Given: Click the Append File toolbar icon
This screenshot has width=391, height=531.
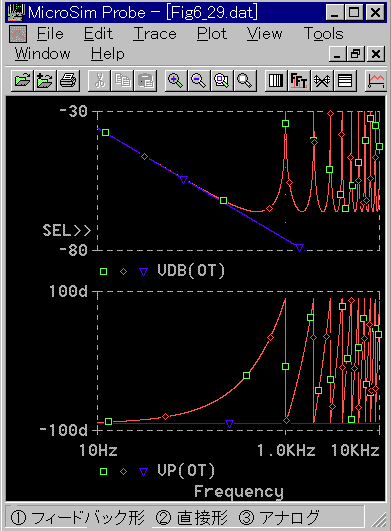Looking at the screenshot, I should [x=45, y=81].
